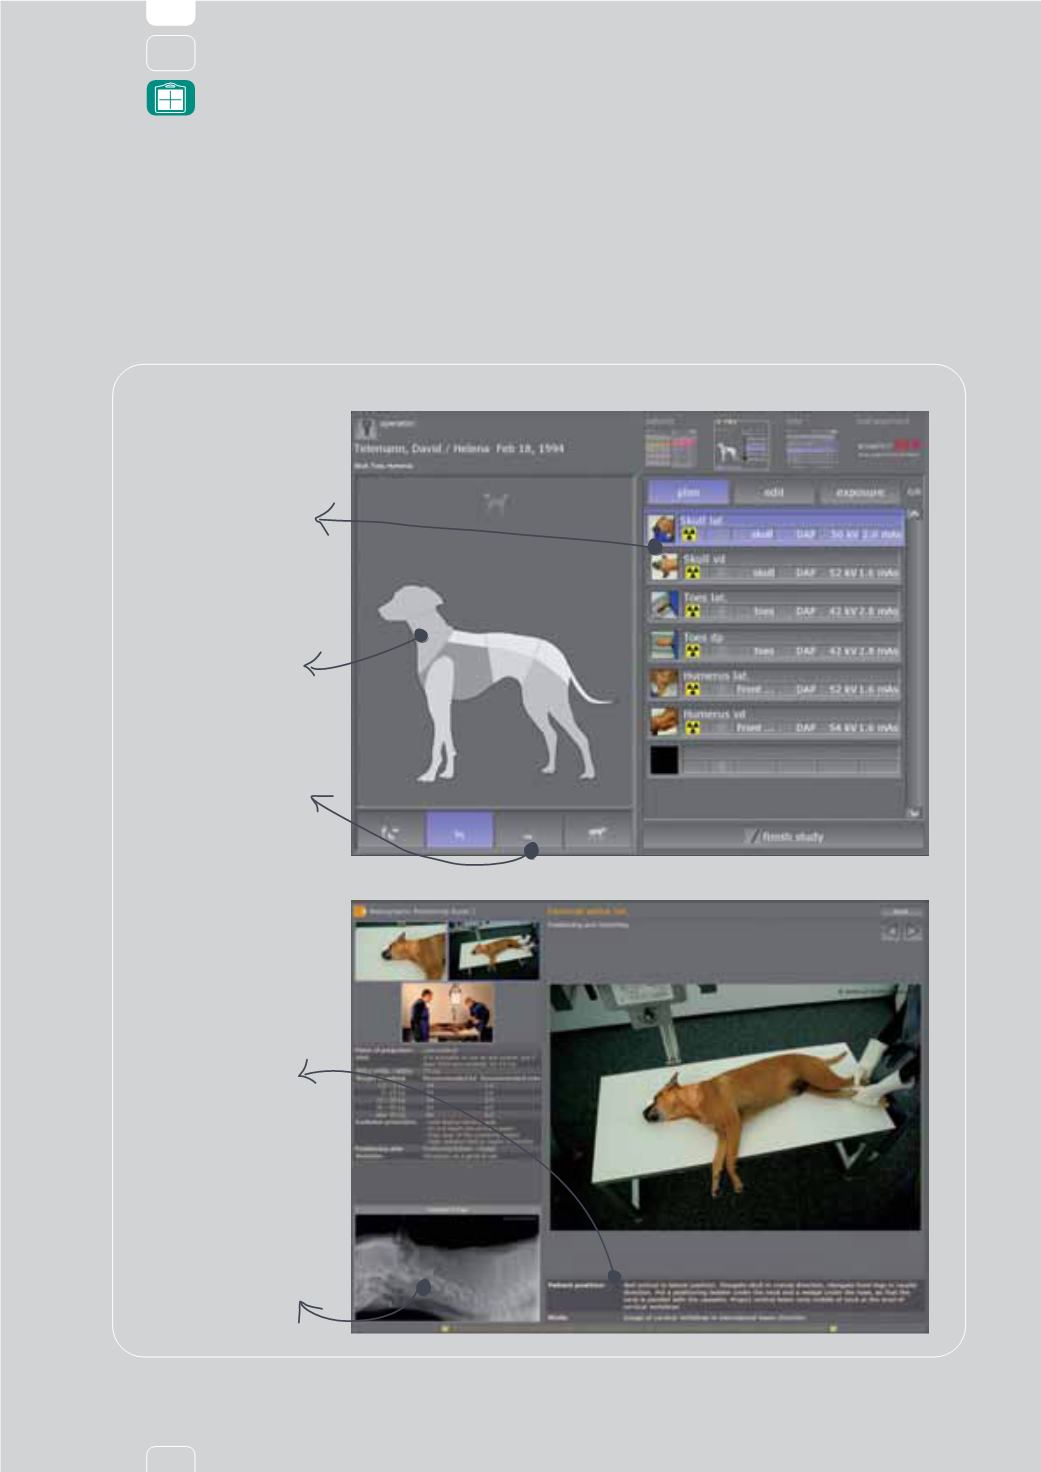Click the Humerus lat. positioning thumbnail
The image size is (1041, 1472).
click(663, 683)
